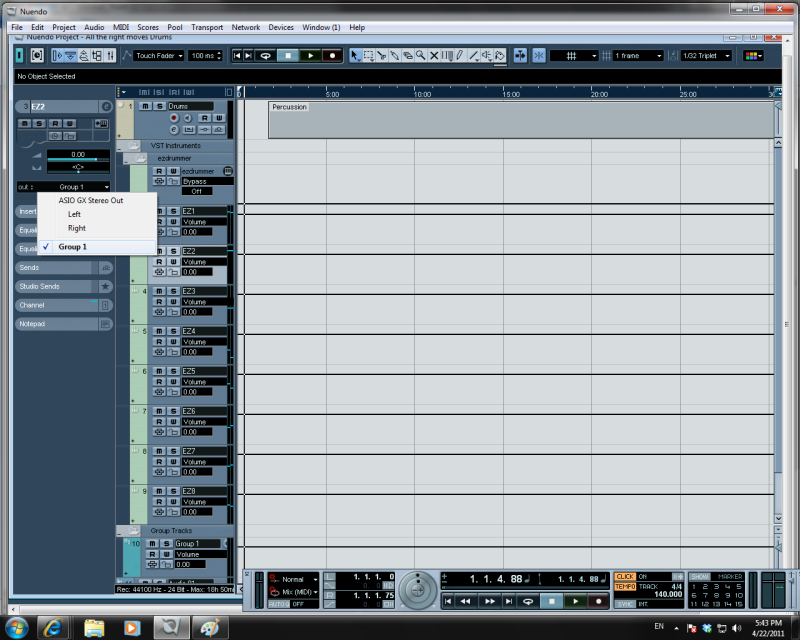Record-enable the Drums track
Viewport: 800px width, 640px height.
click(174, 118)
